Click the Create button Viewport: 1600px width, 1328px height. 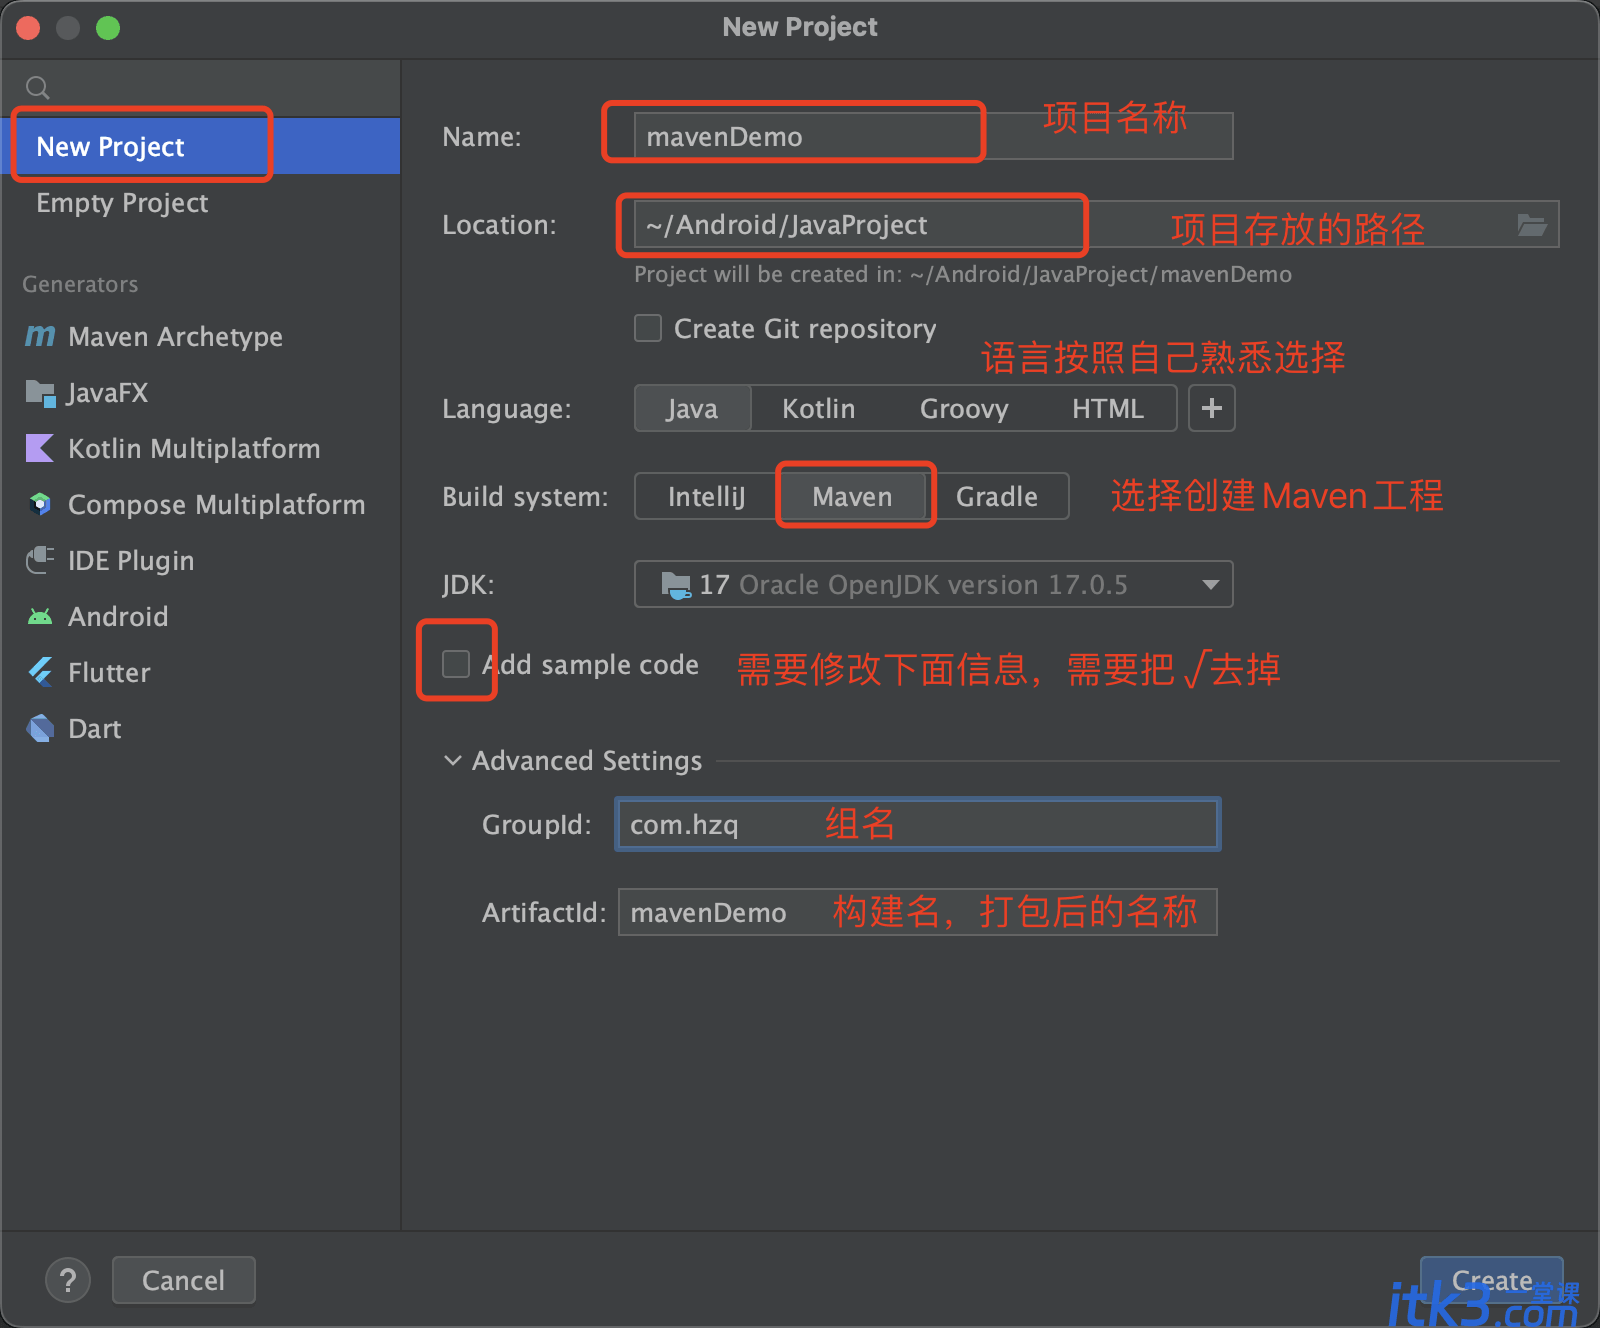click(x=1491, y=1280)
